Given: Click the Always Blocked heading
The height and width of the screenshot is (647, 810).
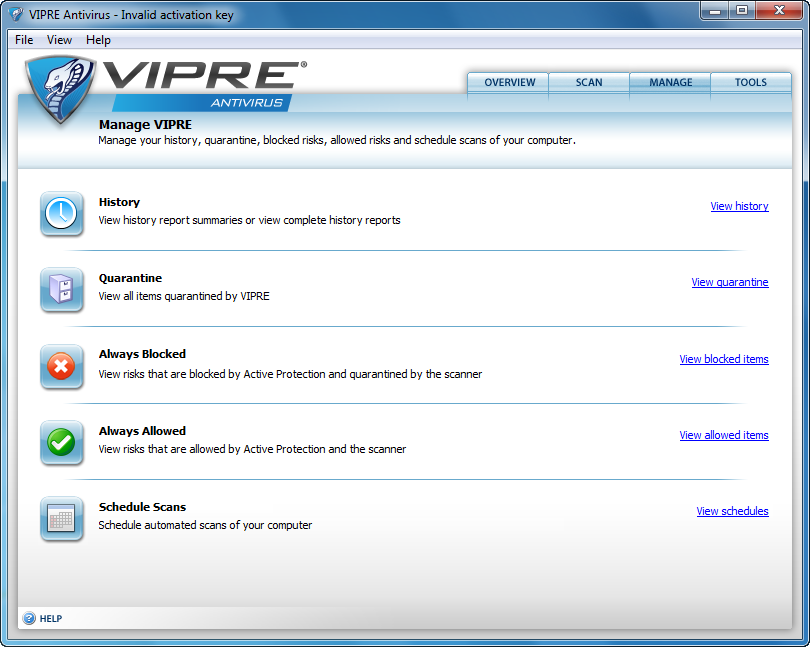Looking at the screenshot, I should 142,354.
